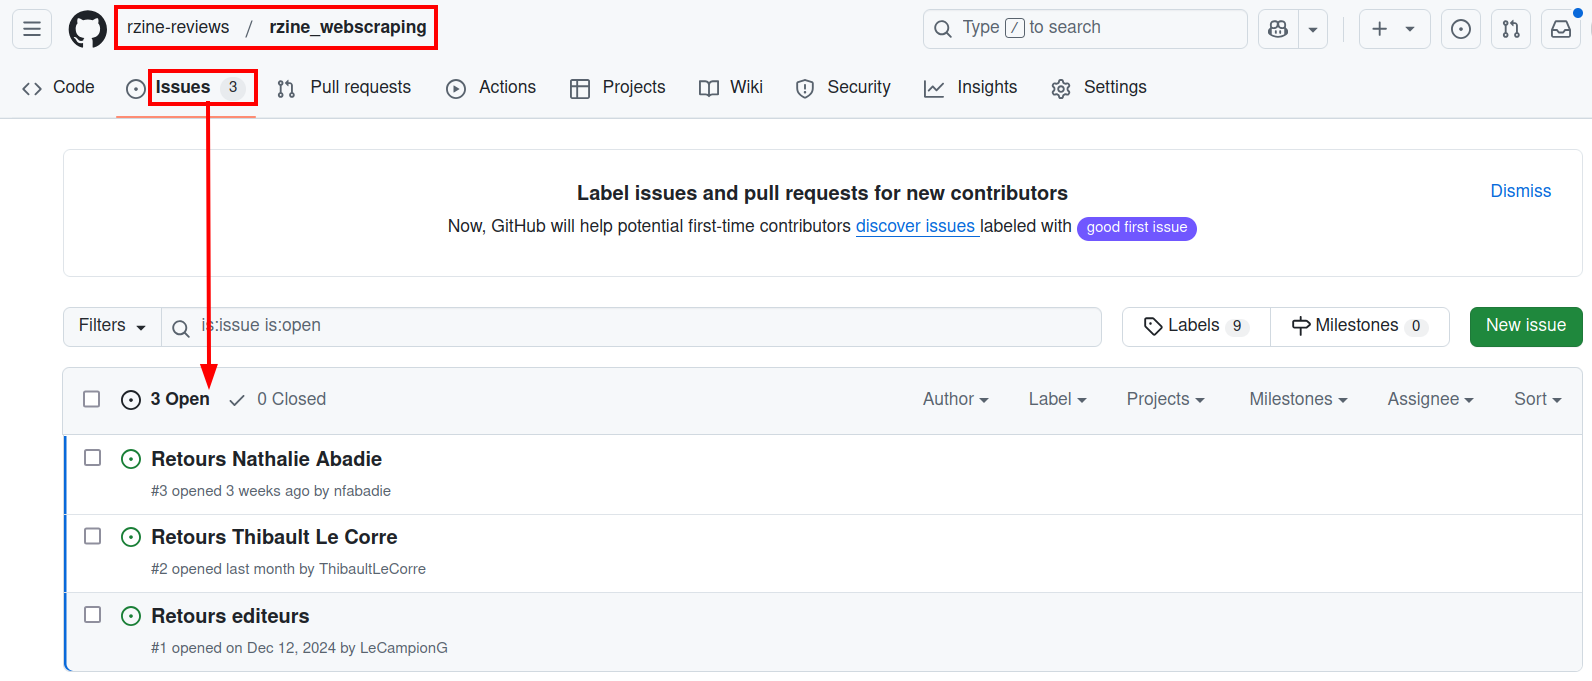Expand the Sort dropdown
This screenshot has height=681, width=1592.
pyautogui.click(x=1537, y=399)
